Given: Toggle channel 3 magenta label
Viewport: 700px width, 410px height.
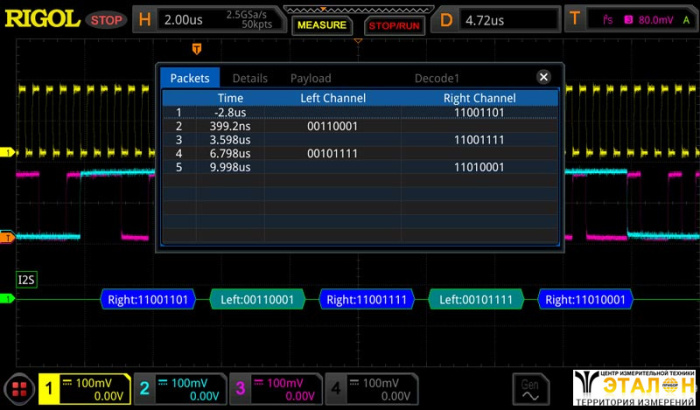Looking at the screenshot, I should point(240,389).
